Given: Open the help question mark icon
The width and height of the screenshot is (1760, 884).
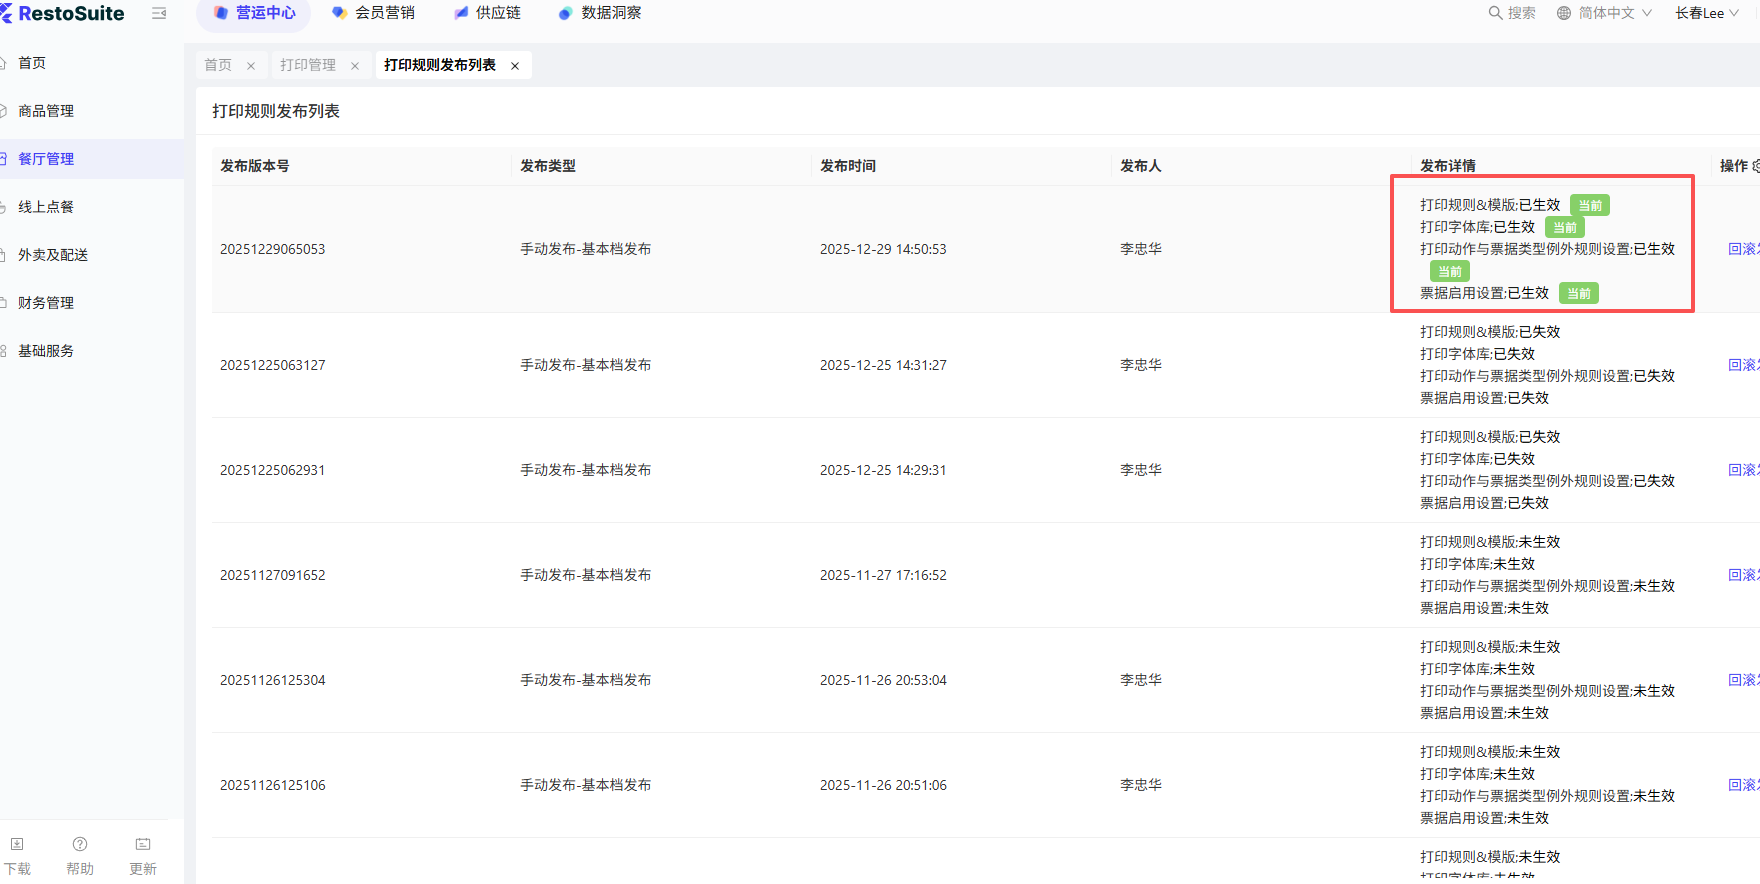Looking at the screenshot, I should click(80, 845).
